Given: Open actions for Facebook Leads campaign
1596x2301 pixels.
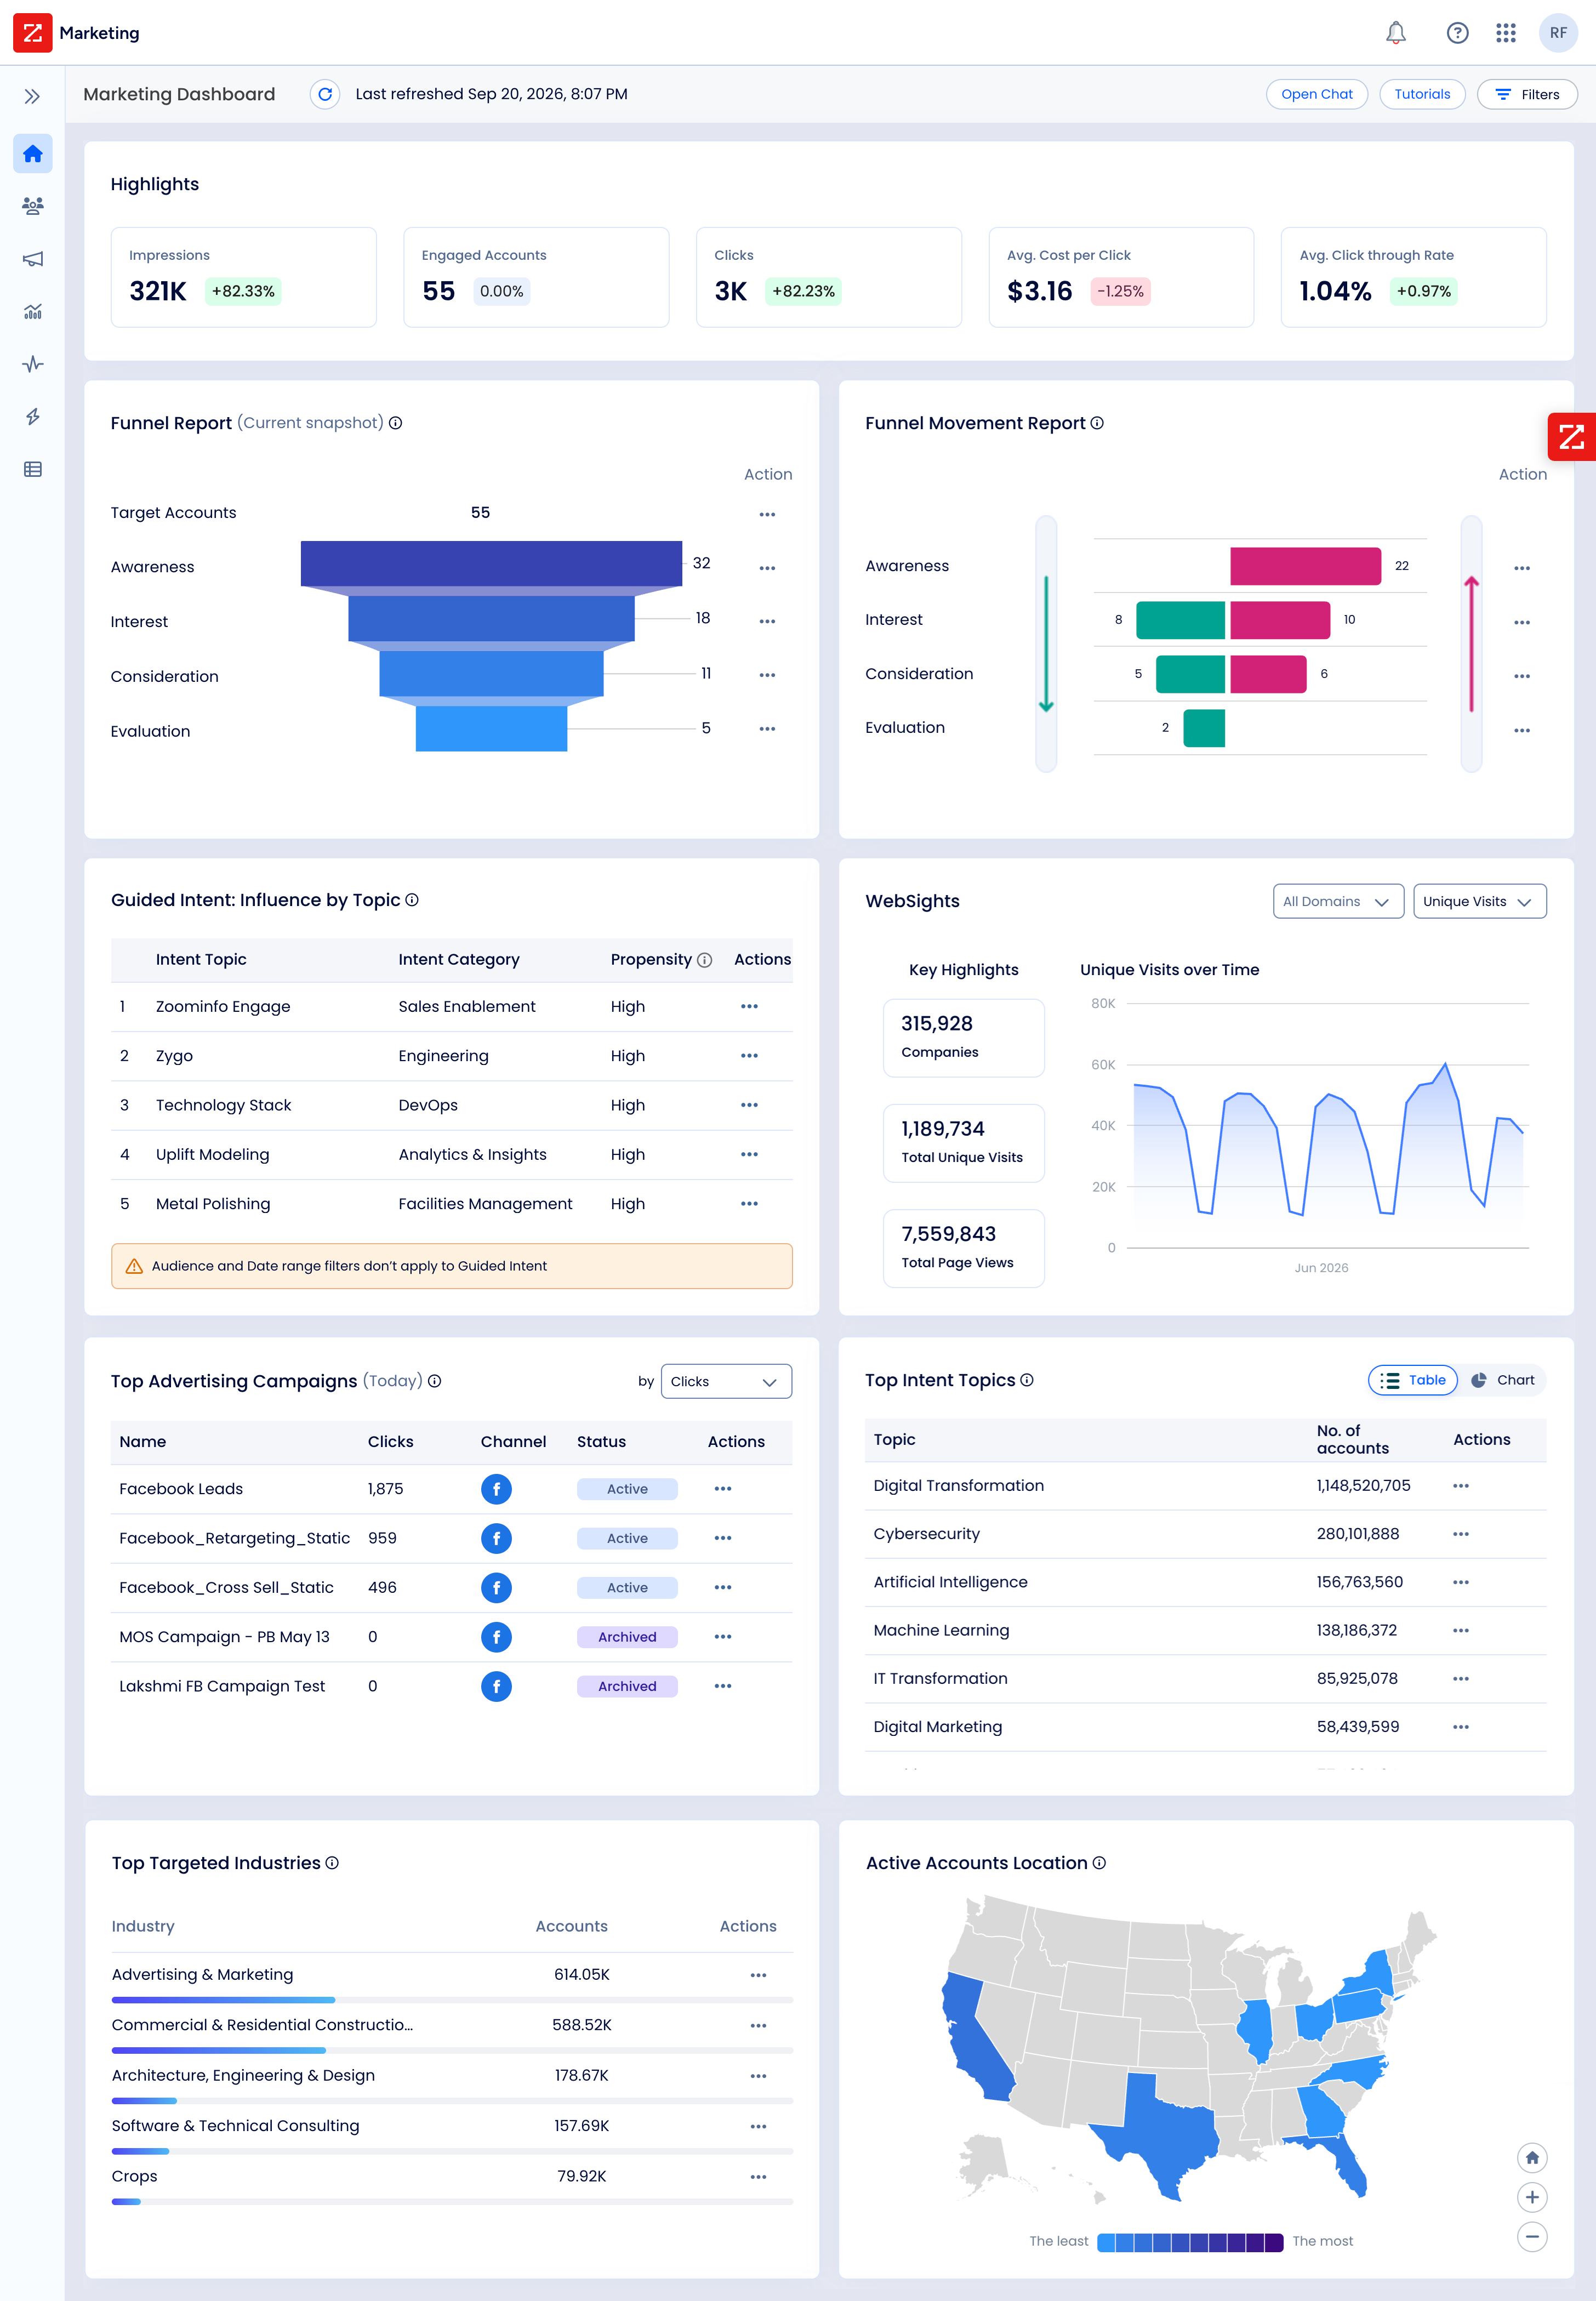Looking at the screenshot, I should tap(723, 1489).
